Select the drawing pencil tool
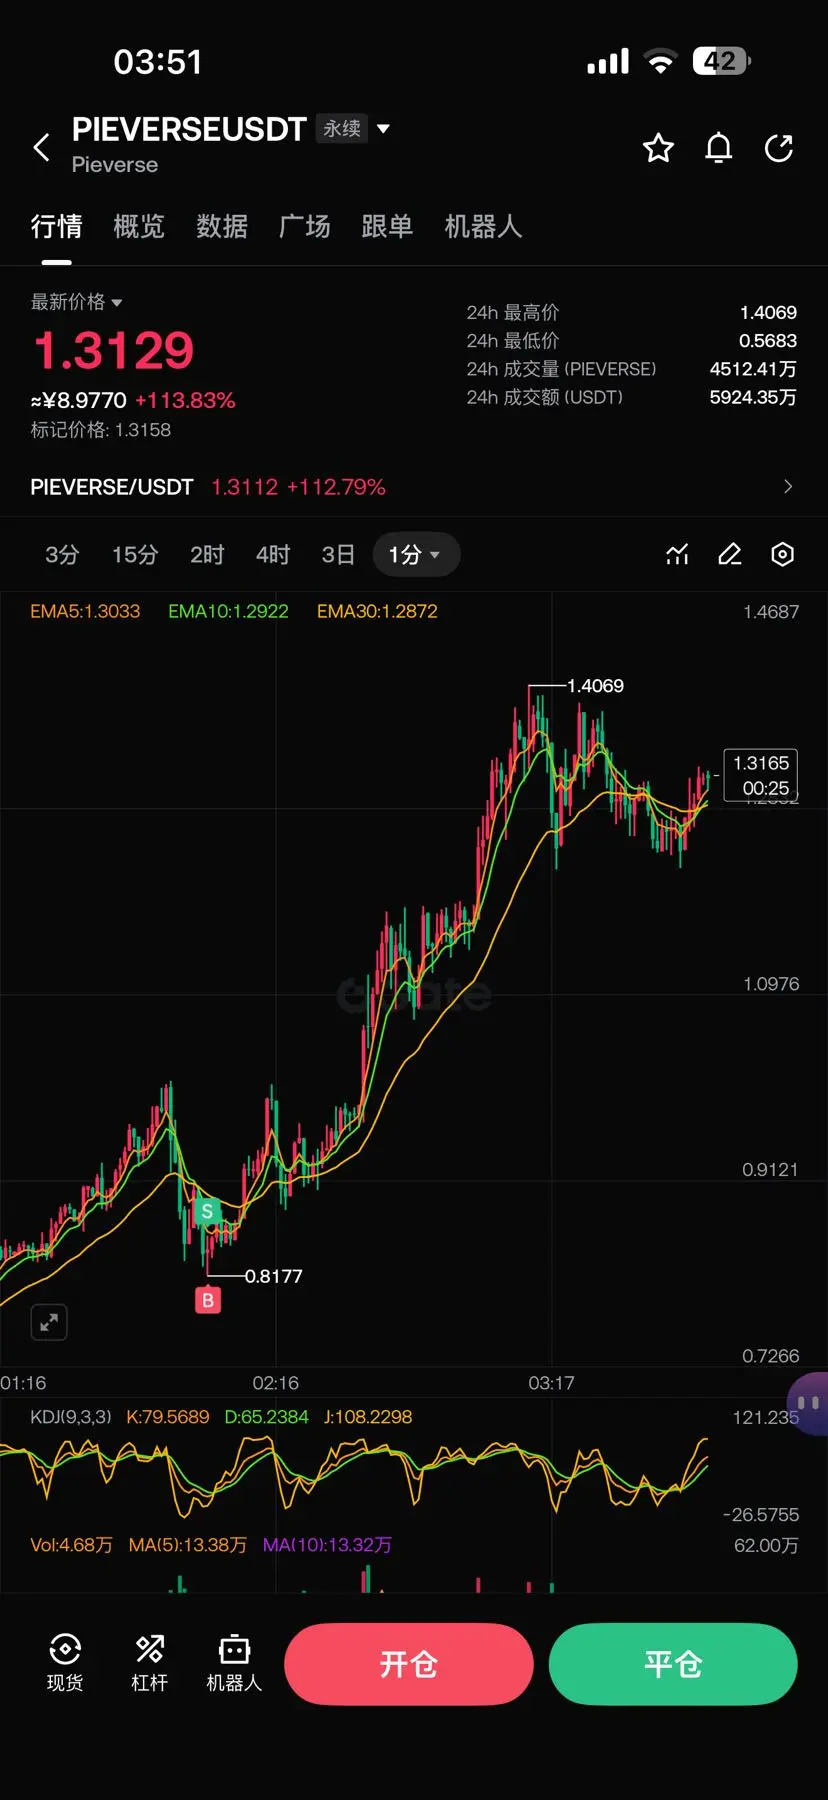This screenshot has width=828, height=1800. (x=730, y=554)
